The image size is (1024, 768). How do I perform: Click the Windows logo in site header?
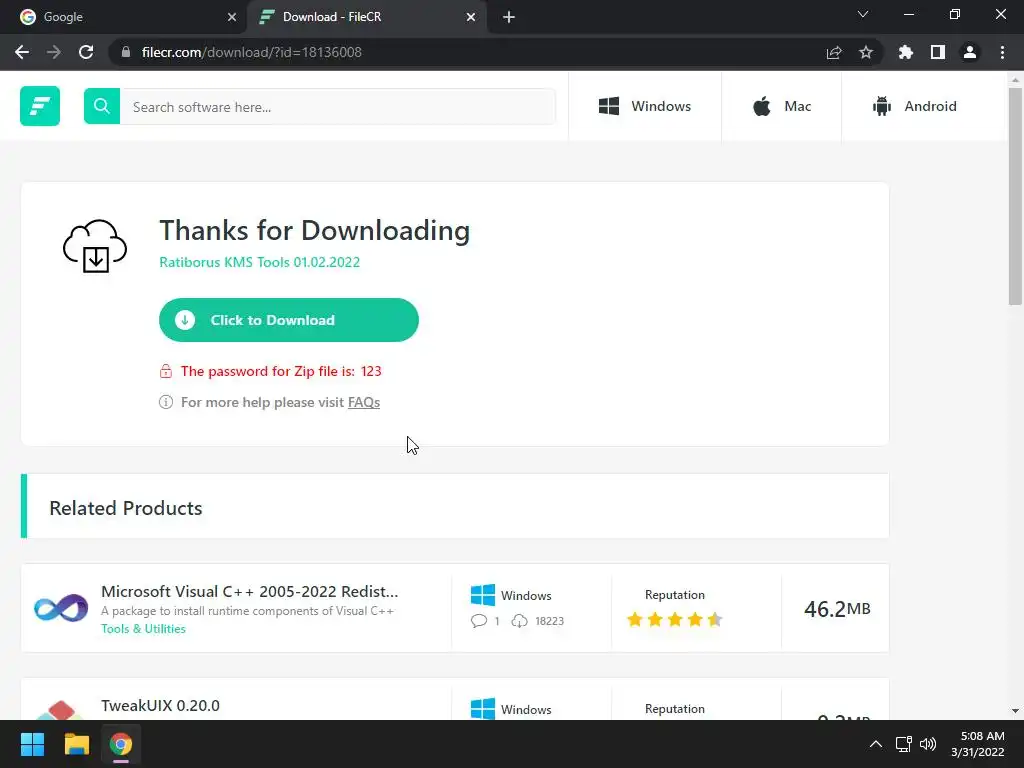pyautogui.click(x=609, y=106)
